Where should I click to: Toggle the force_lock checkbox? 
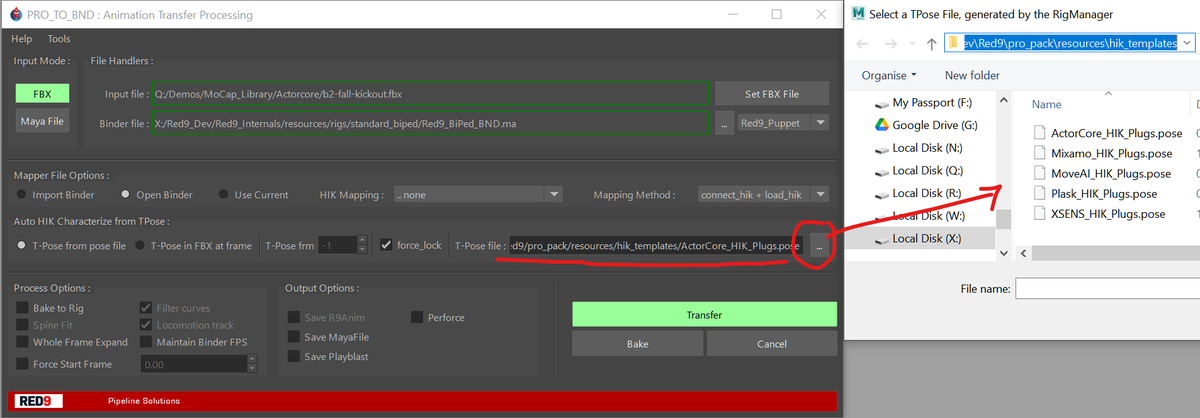click(386, 245)
